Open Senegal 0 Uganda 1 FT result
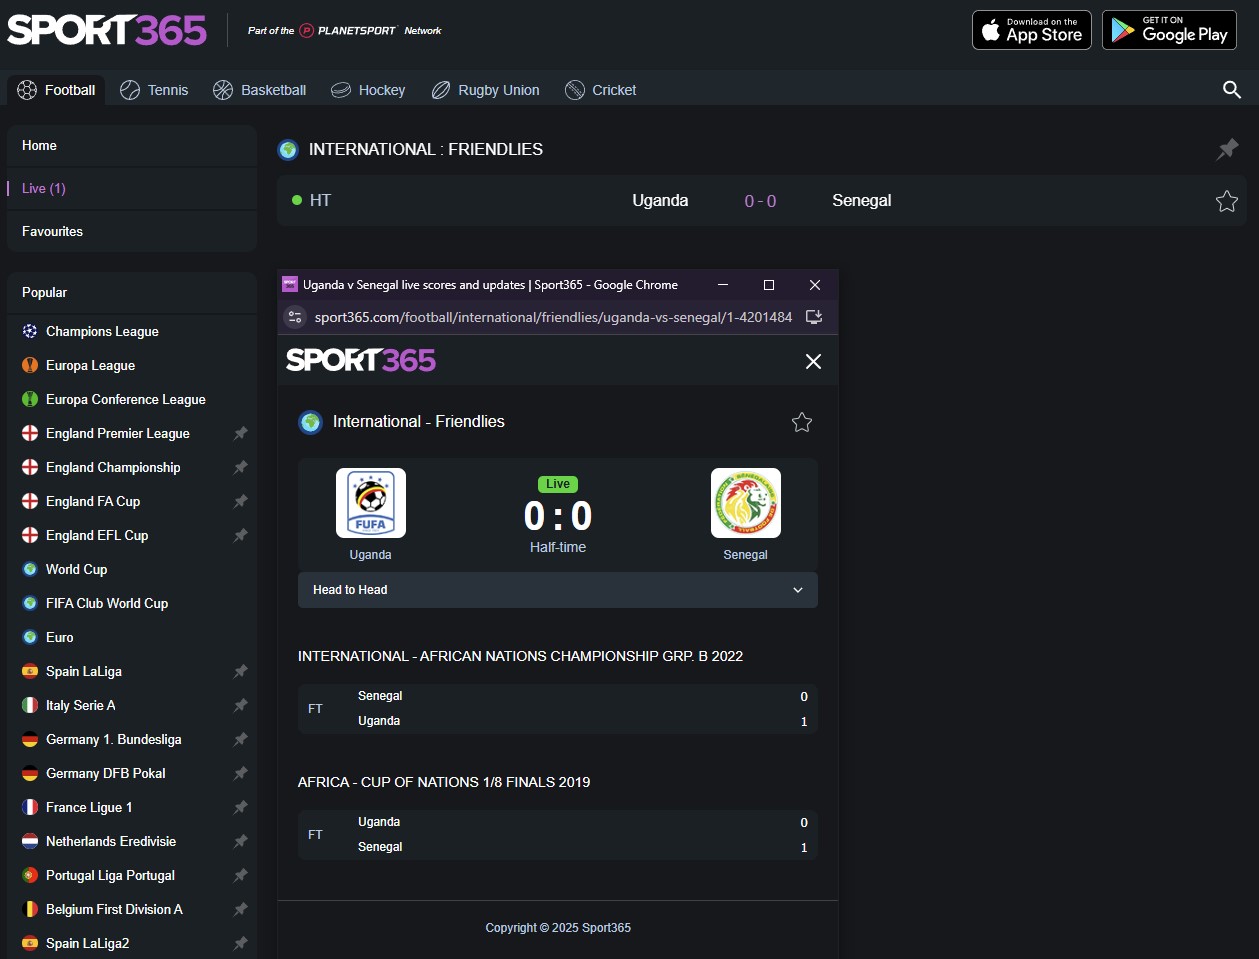1259x959 pixels. 558,709
